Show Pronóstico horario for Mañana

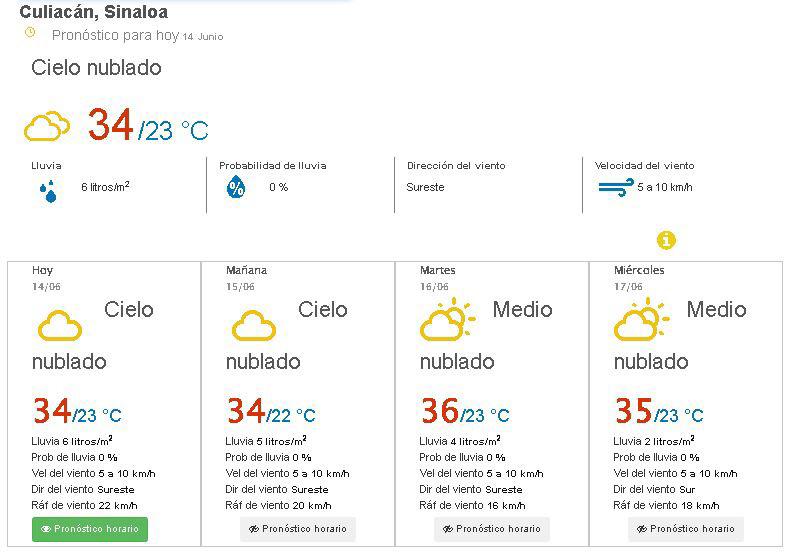click(298, 529)
